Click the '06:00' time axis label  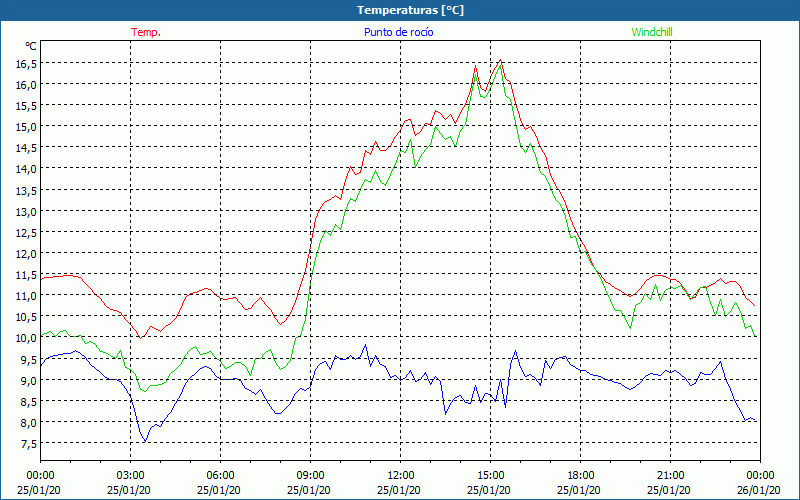[220, 476]
